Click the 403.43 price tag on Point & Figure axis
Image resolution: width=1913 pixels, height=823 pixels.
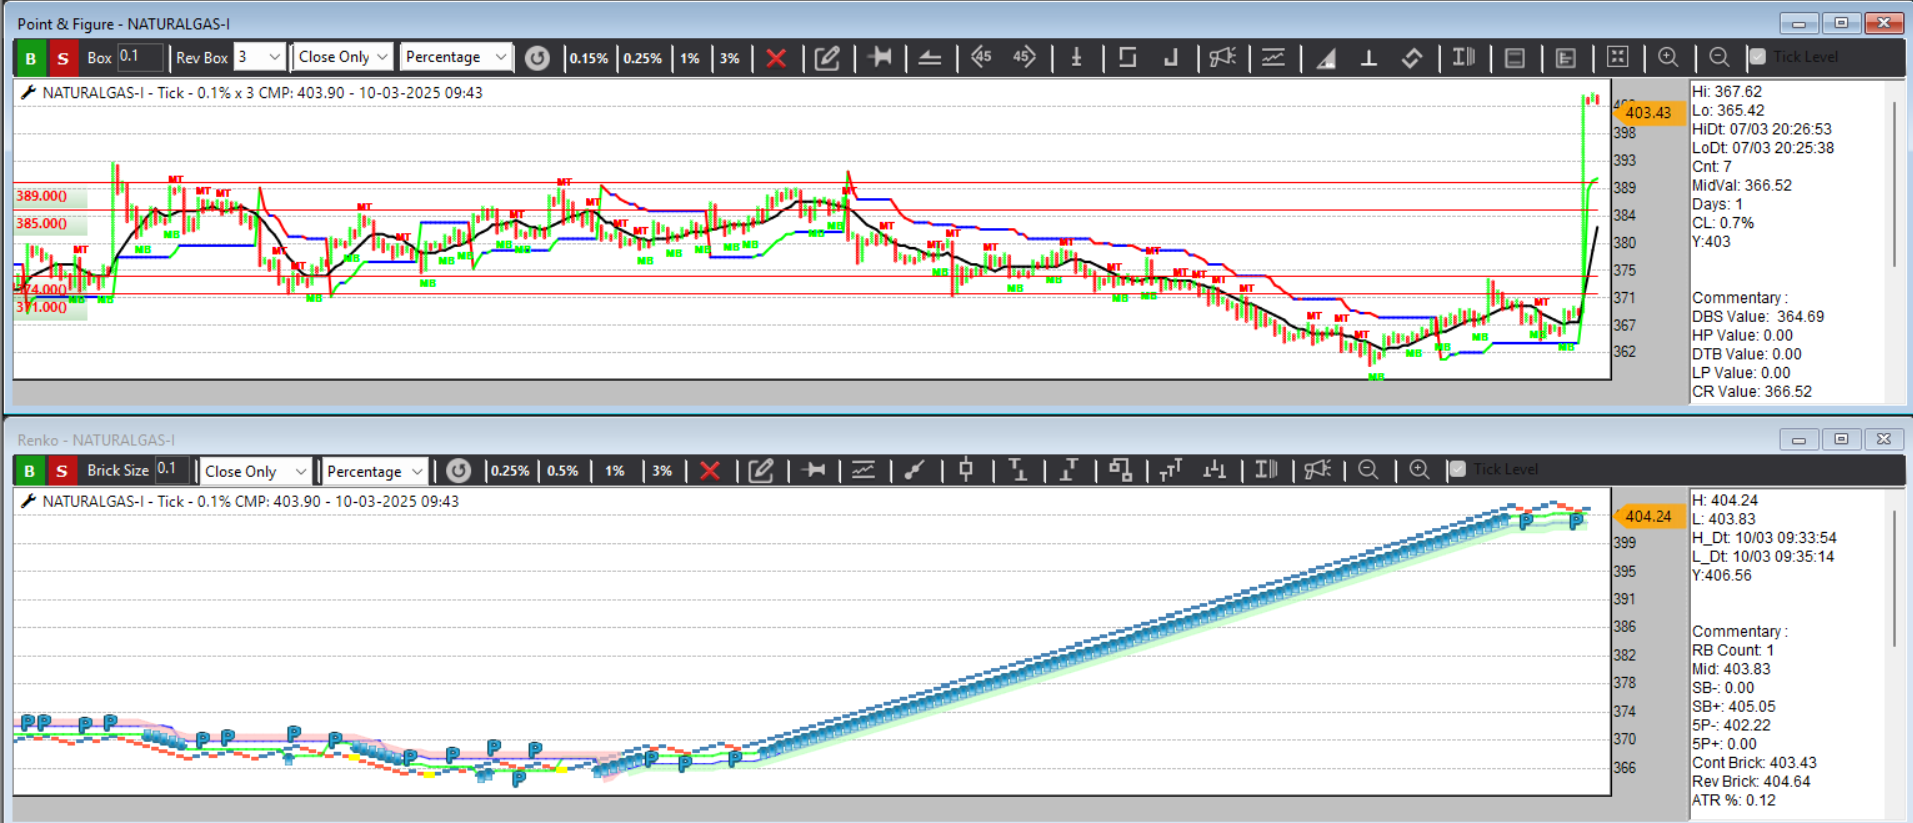pyautogui.click(x=1647, y=112)
